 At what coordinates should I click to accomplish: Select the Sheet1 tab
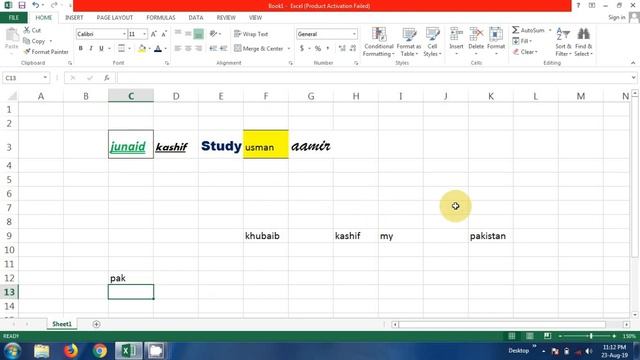click(62, 324)
